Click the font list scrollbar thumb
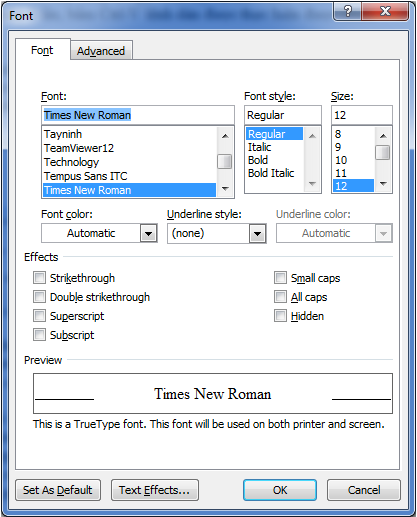This screenshot has width=417, height=517. (225, 162)
